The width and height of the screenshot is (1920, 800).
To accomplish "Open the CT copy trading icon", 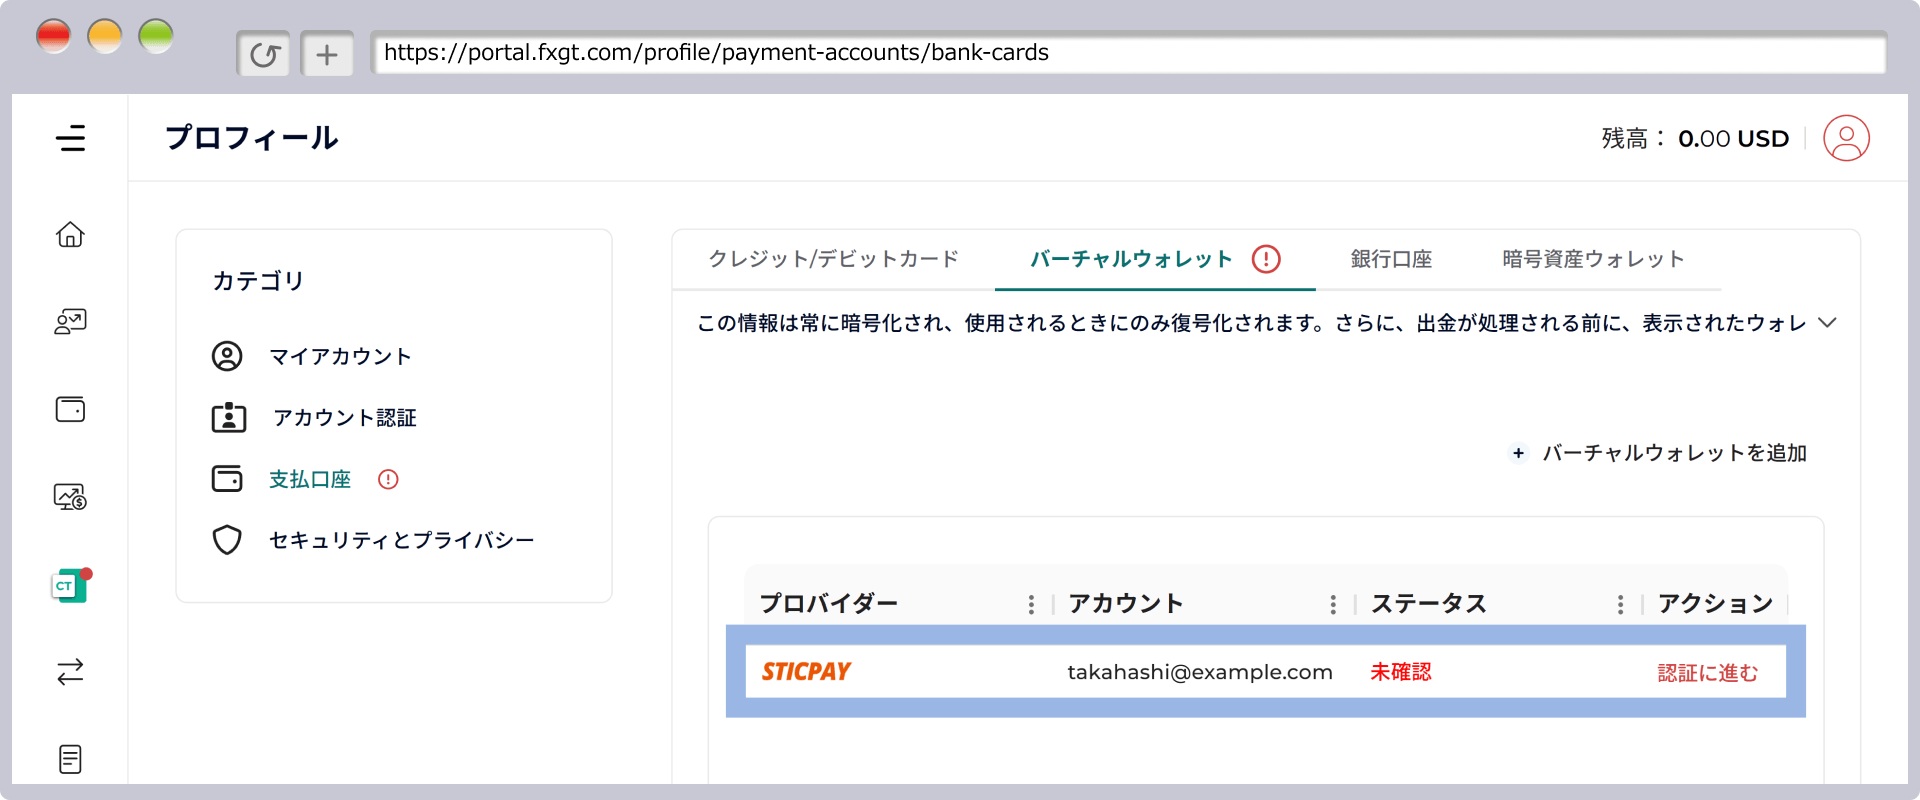I will click(70, 586).
